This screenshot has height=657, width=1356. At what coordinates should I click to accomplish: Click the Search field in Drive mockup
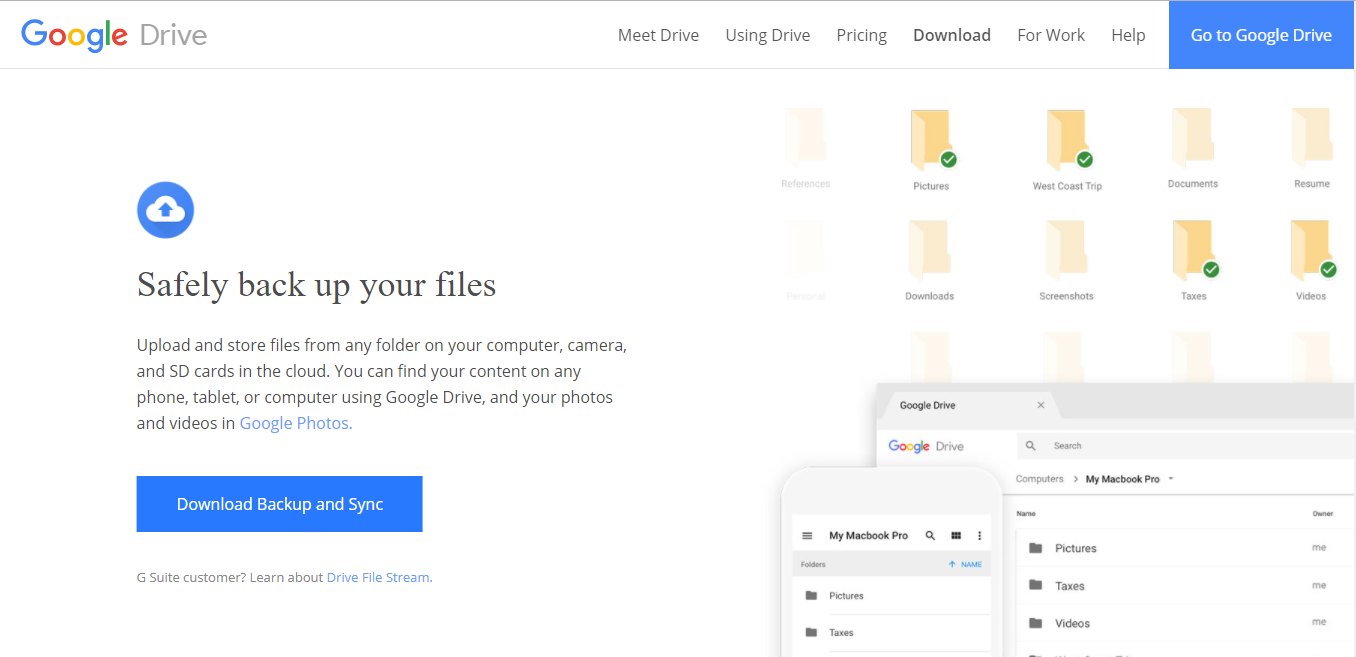(1185, 446)
